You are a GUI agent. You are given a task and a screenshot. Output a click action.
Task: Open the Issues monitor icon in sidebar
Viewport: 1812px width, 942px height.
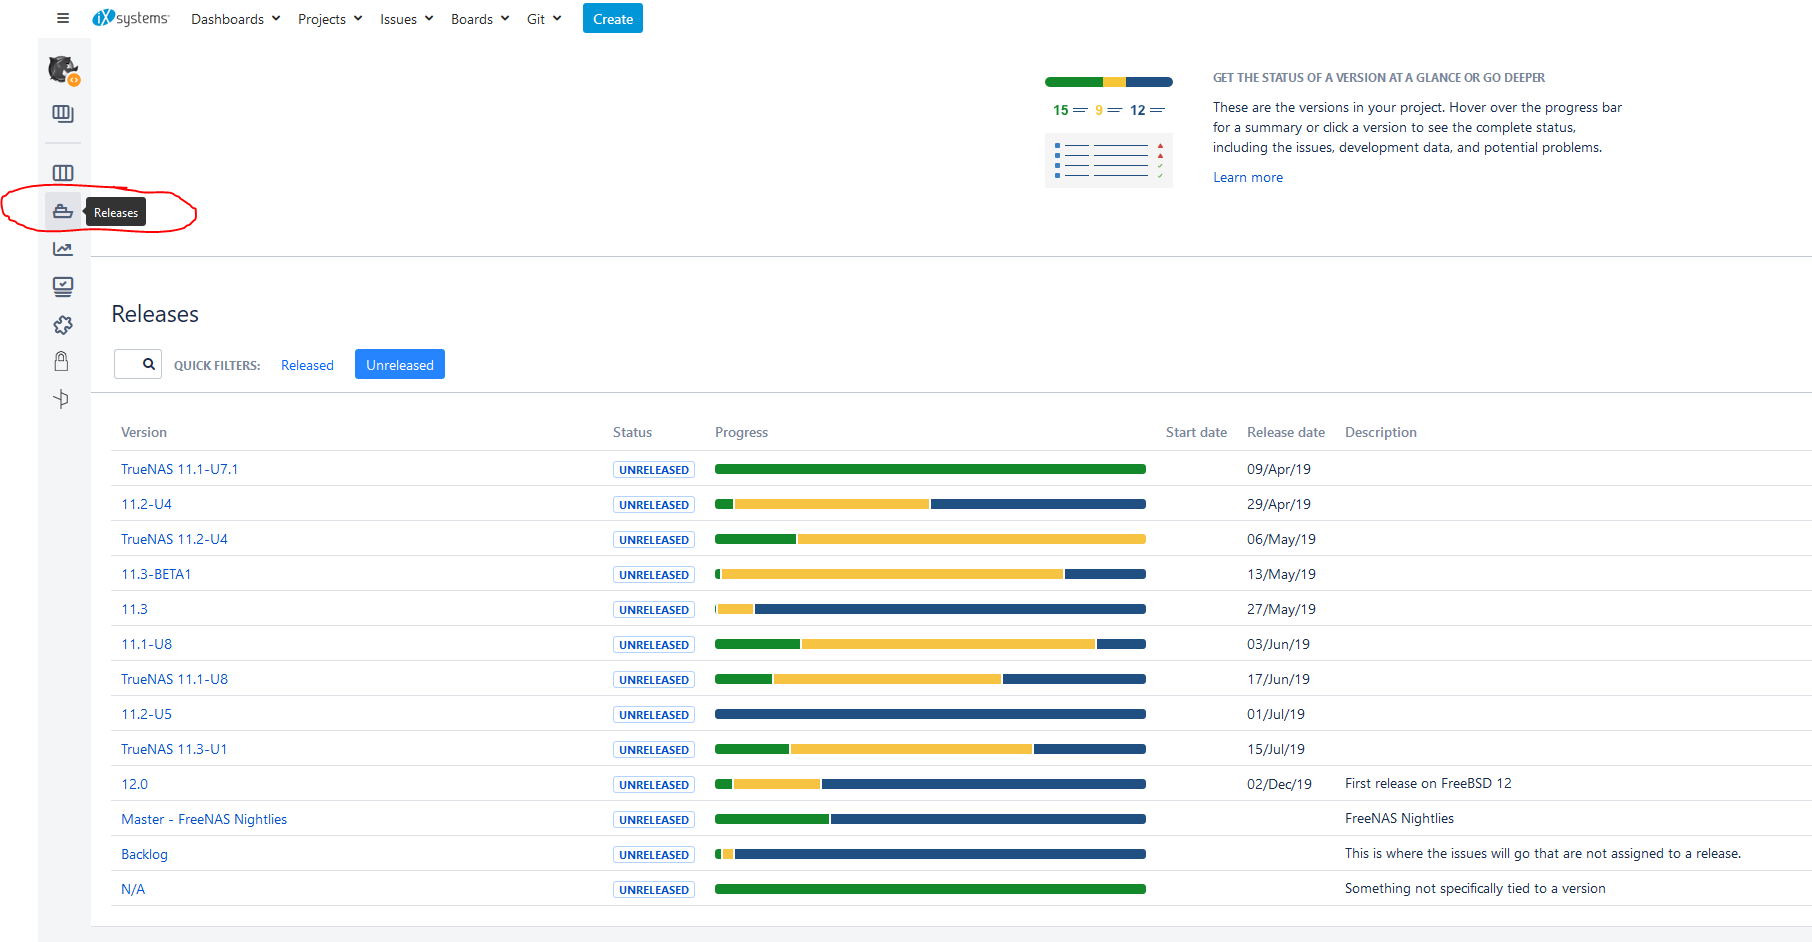click(63, 287)
